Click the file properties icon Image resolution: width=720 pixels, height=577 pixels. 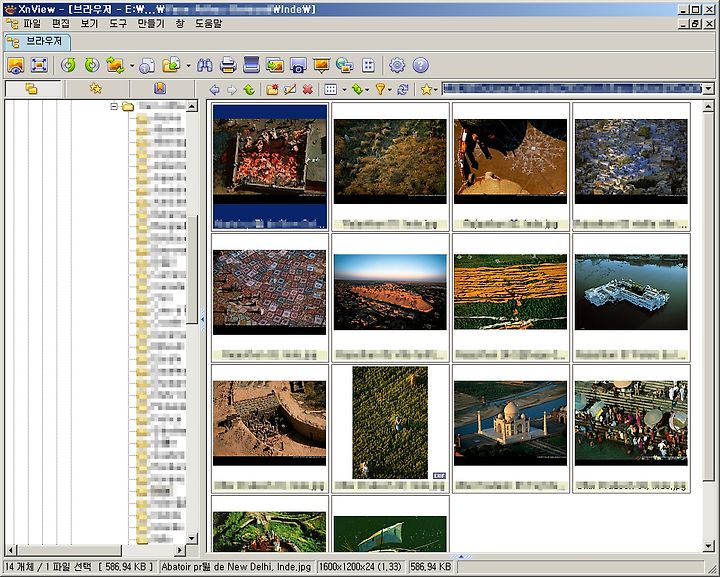(147, 65)
